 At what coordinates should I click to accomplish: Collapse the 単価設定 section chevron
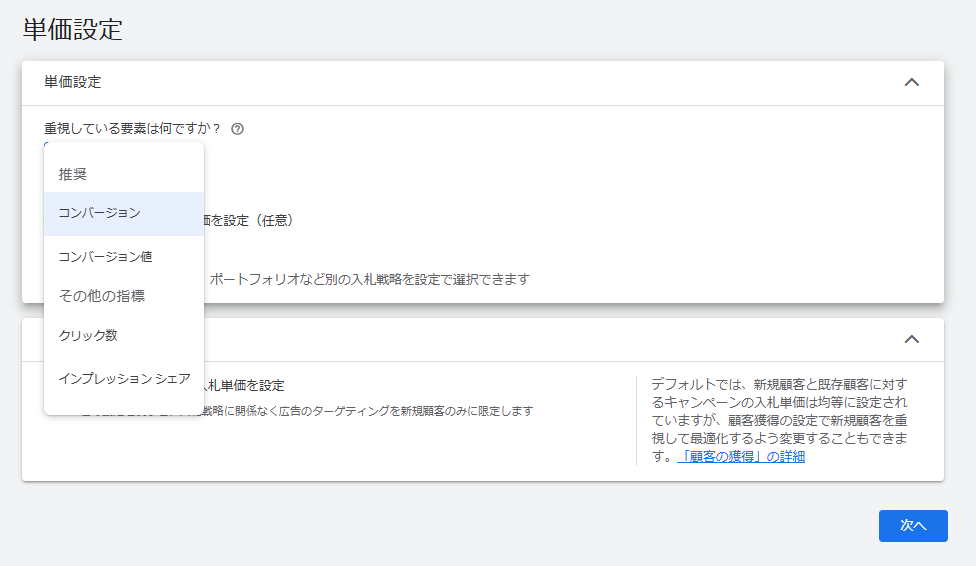[911, 82]
